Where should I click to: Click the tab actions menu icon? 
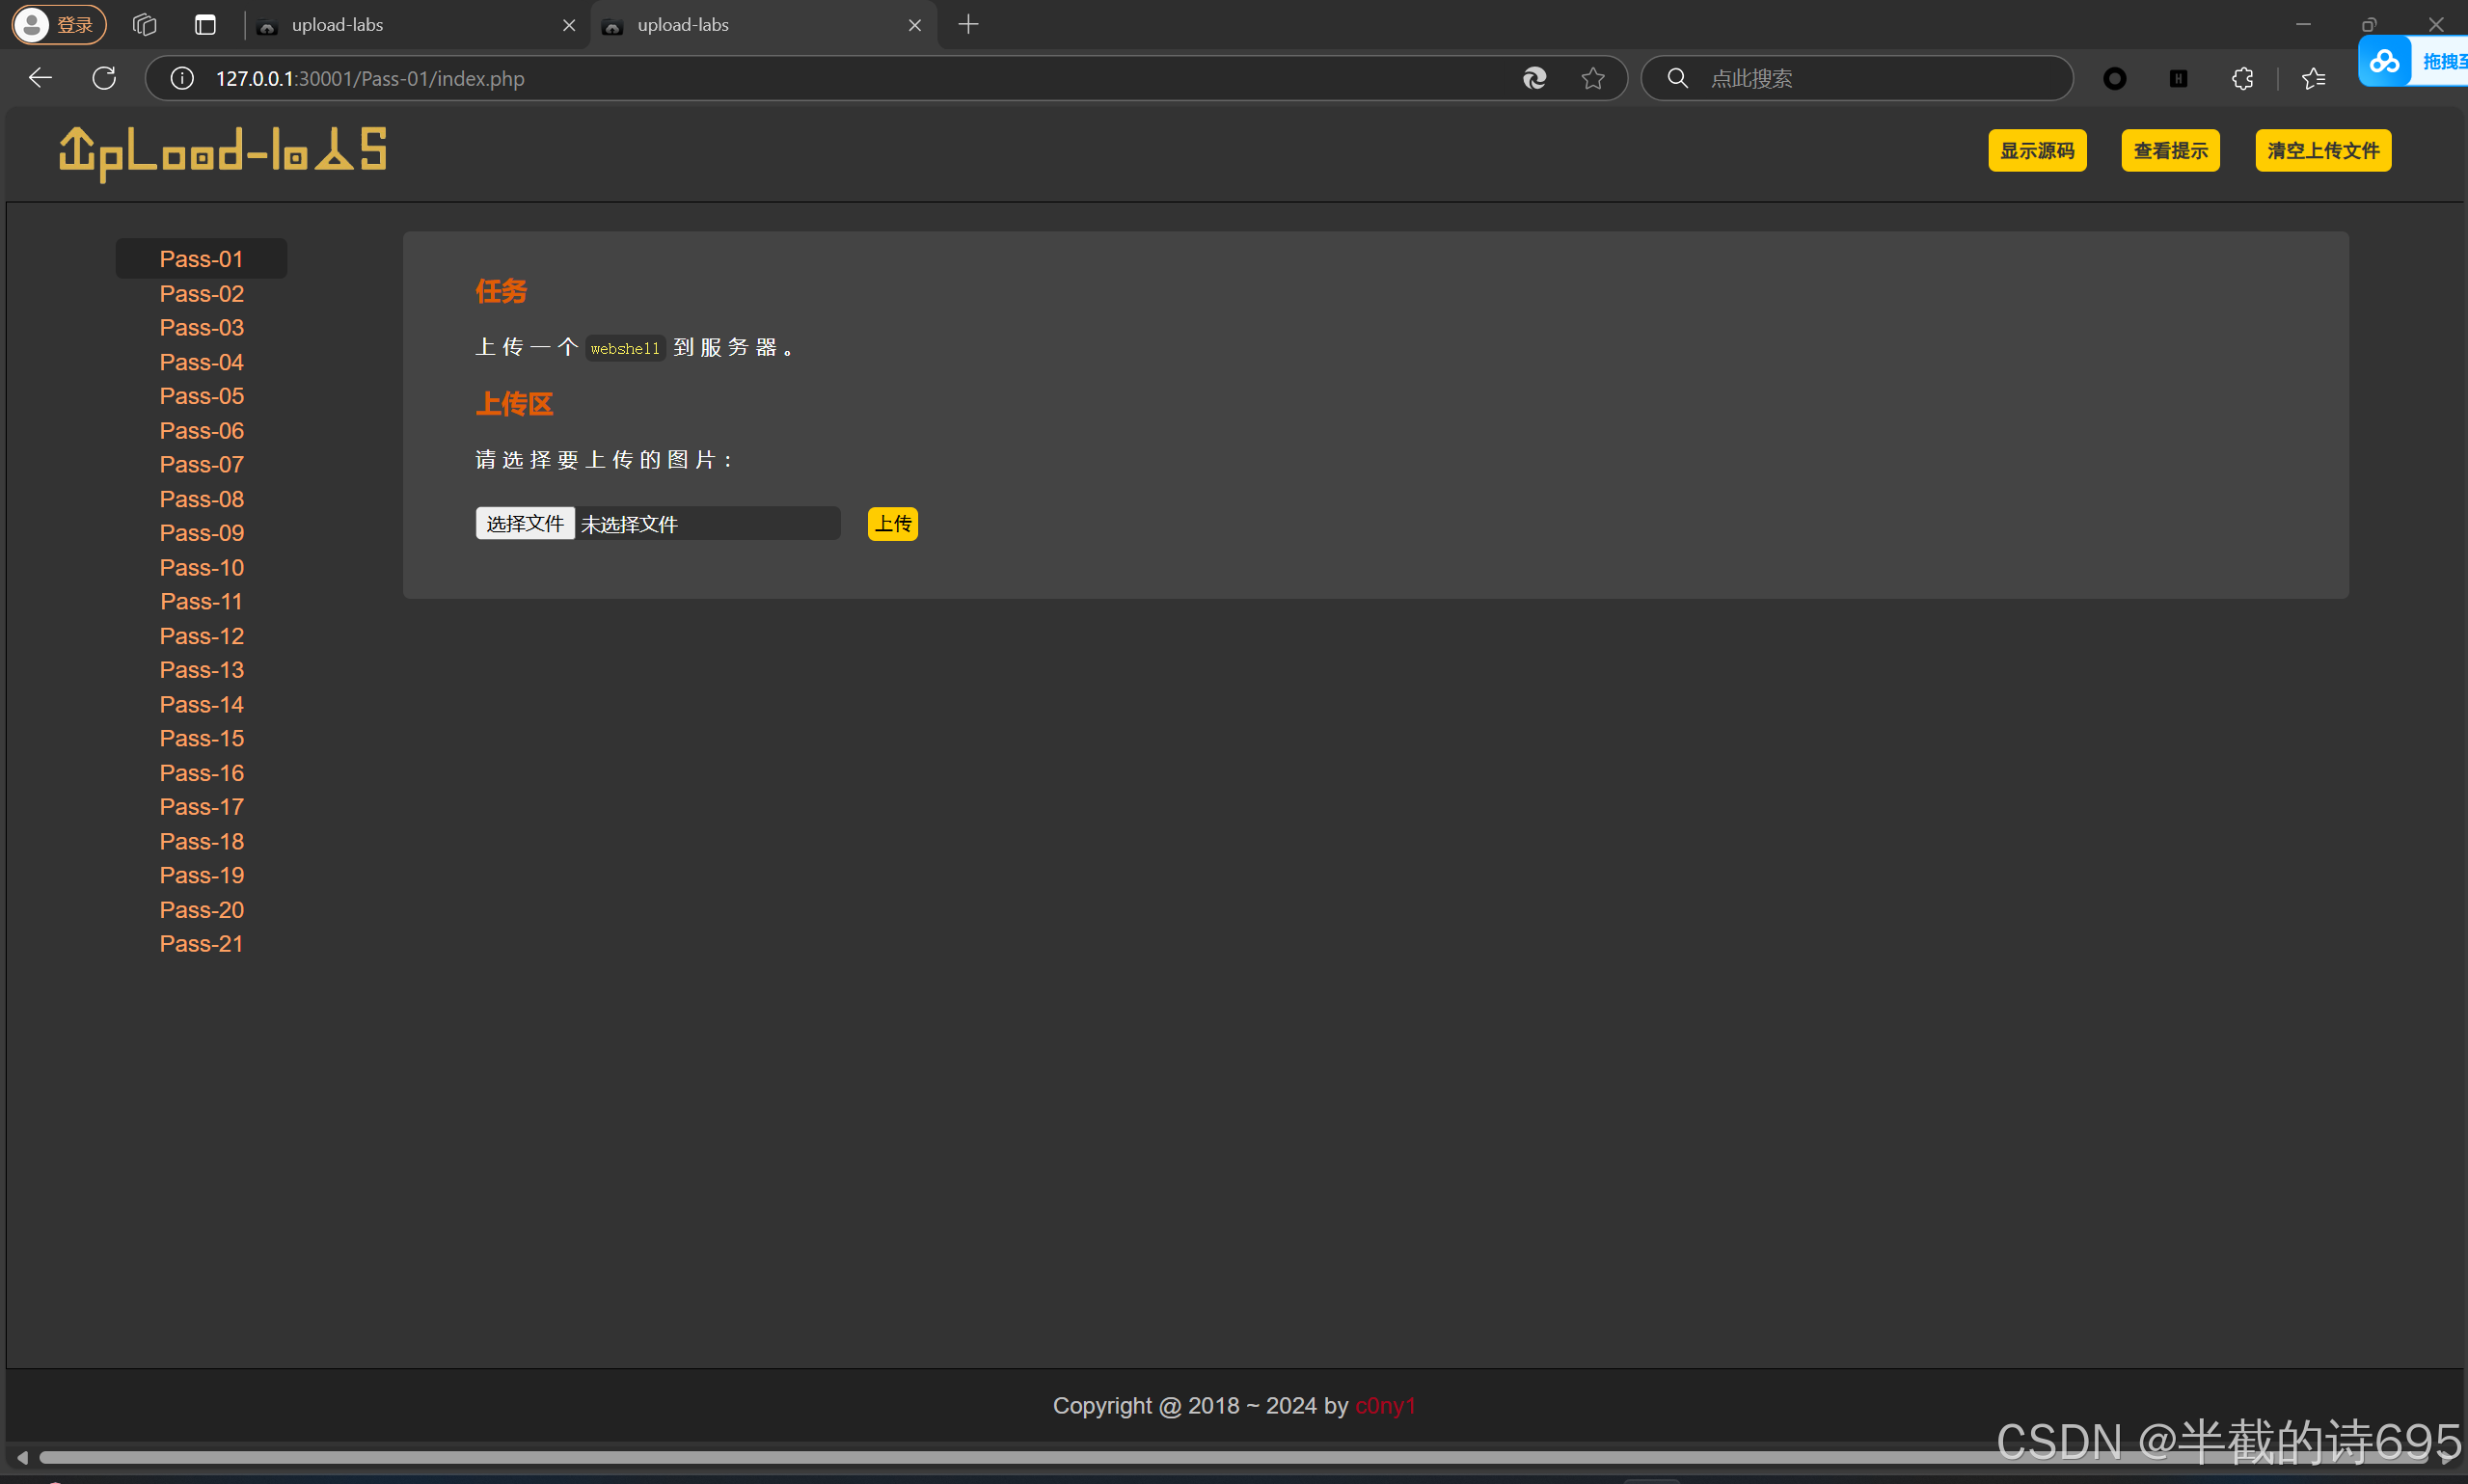205,25
